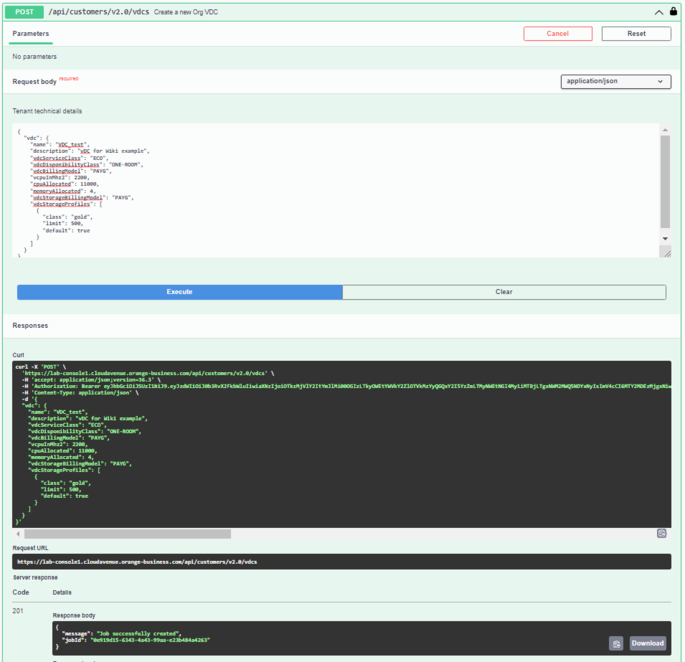The height and width of the screenshot is (662, 685).
Task: Click the Curl section label
Action: tap(18, 355)
